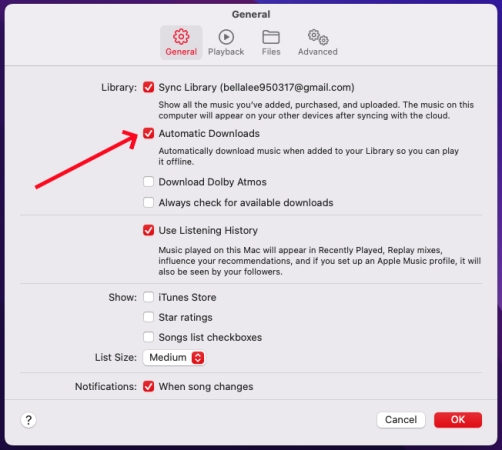This screenshot has width=502, height=450.
Task: Show iTunes Store checkbox
Action: tap(148, 297)
